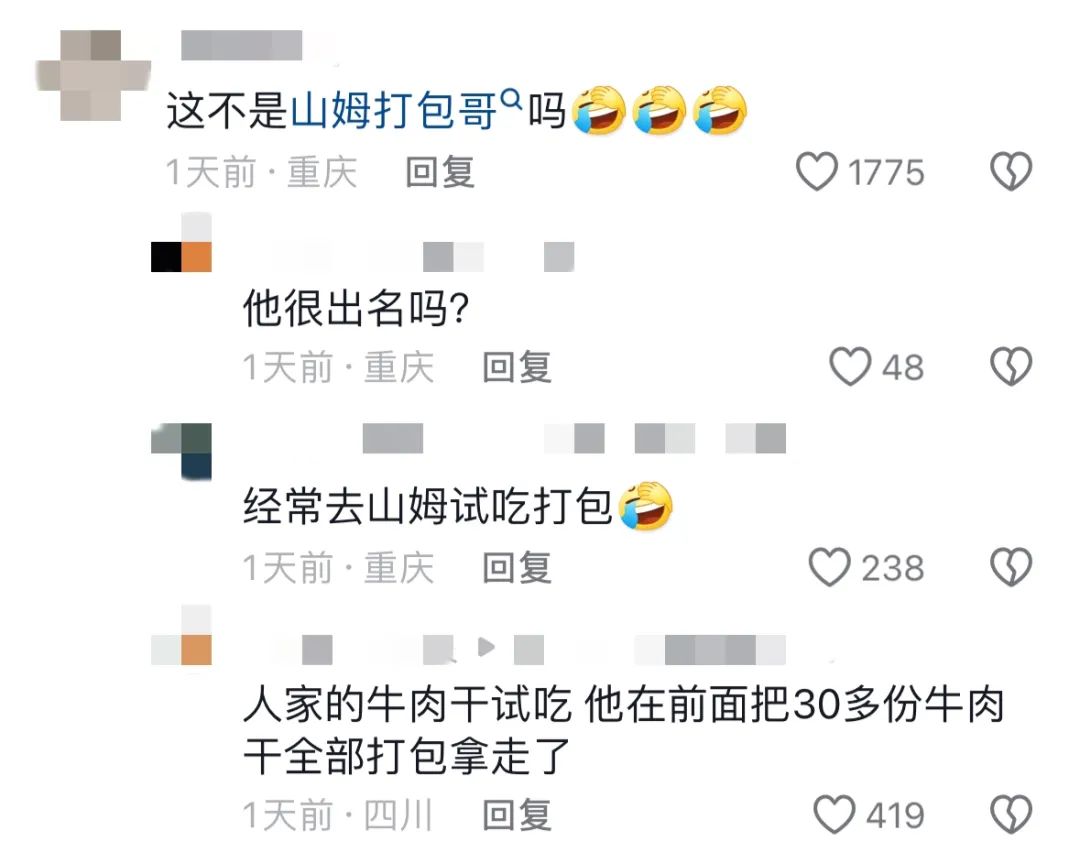Screen dimensions: 1080x863
Task: Like the 他很出名吗 reply
Action: [850, 366]
